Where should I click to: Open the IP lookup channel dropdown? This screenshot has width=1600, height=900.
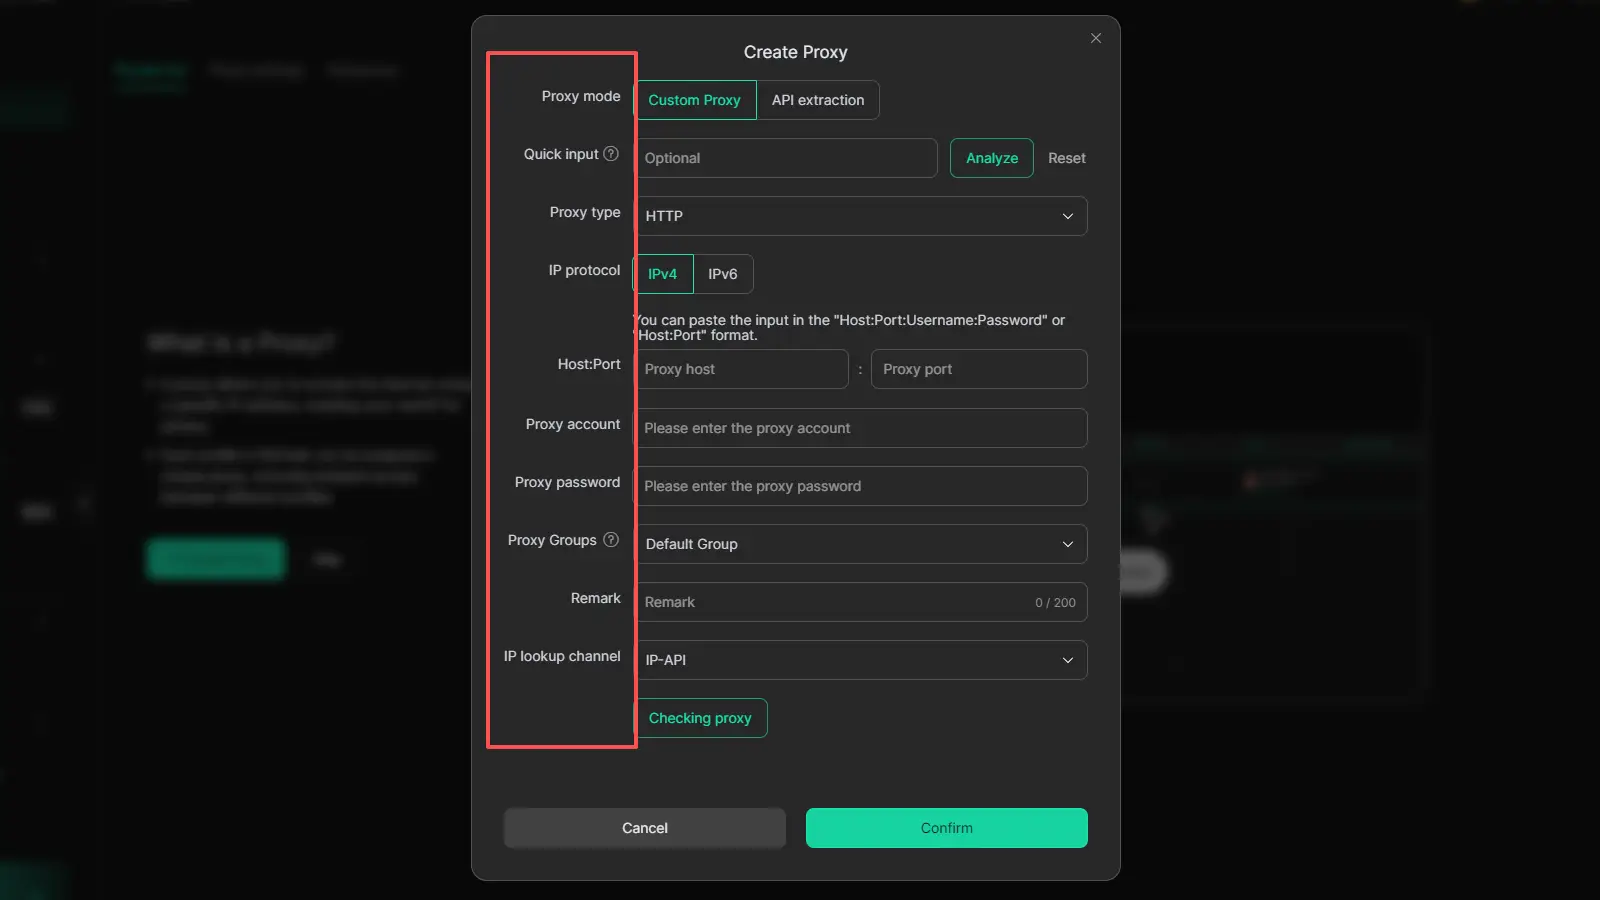[860, 660]
